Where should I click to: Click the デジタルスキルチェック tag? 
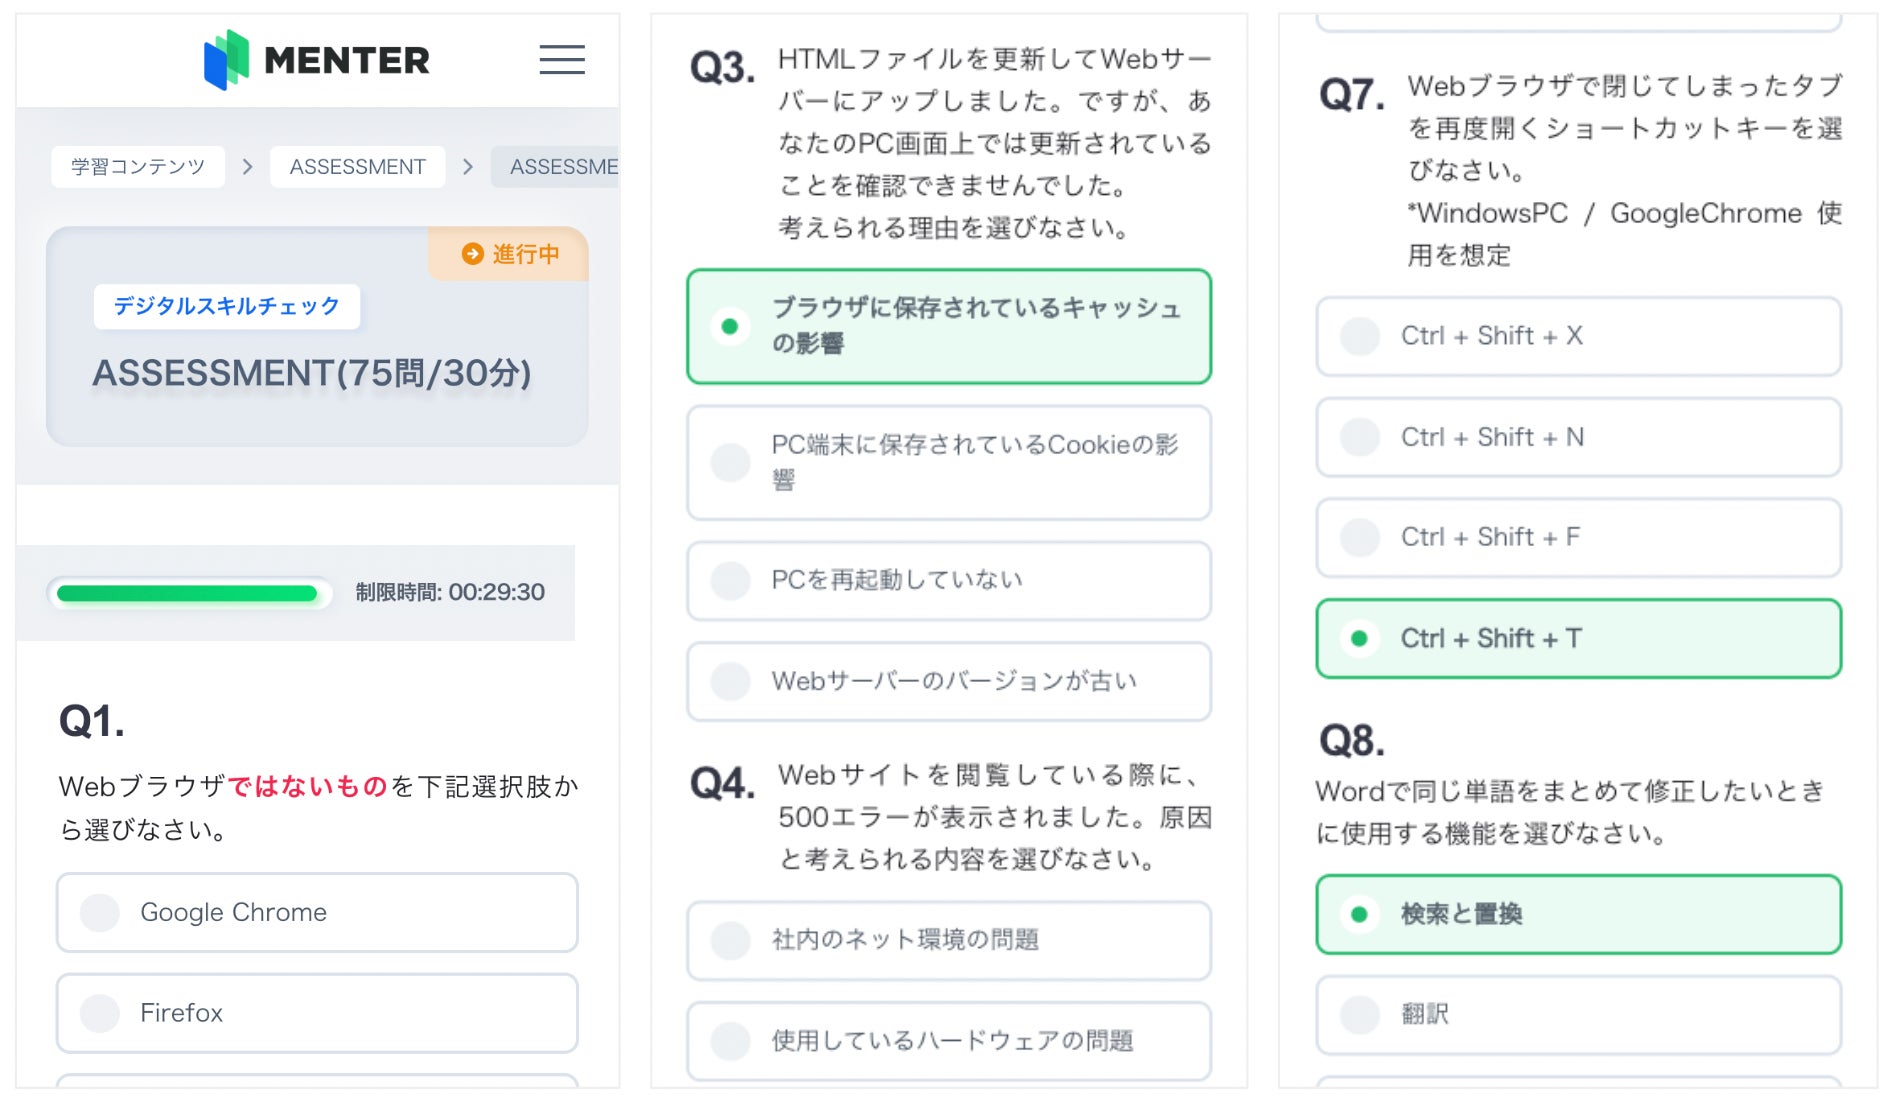tap(227, 306)
